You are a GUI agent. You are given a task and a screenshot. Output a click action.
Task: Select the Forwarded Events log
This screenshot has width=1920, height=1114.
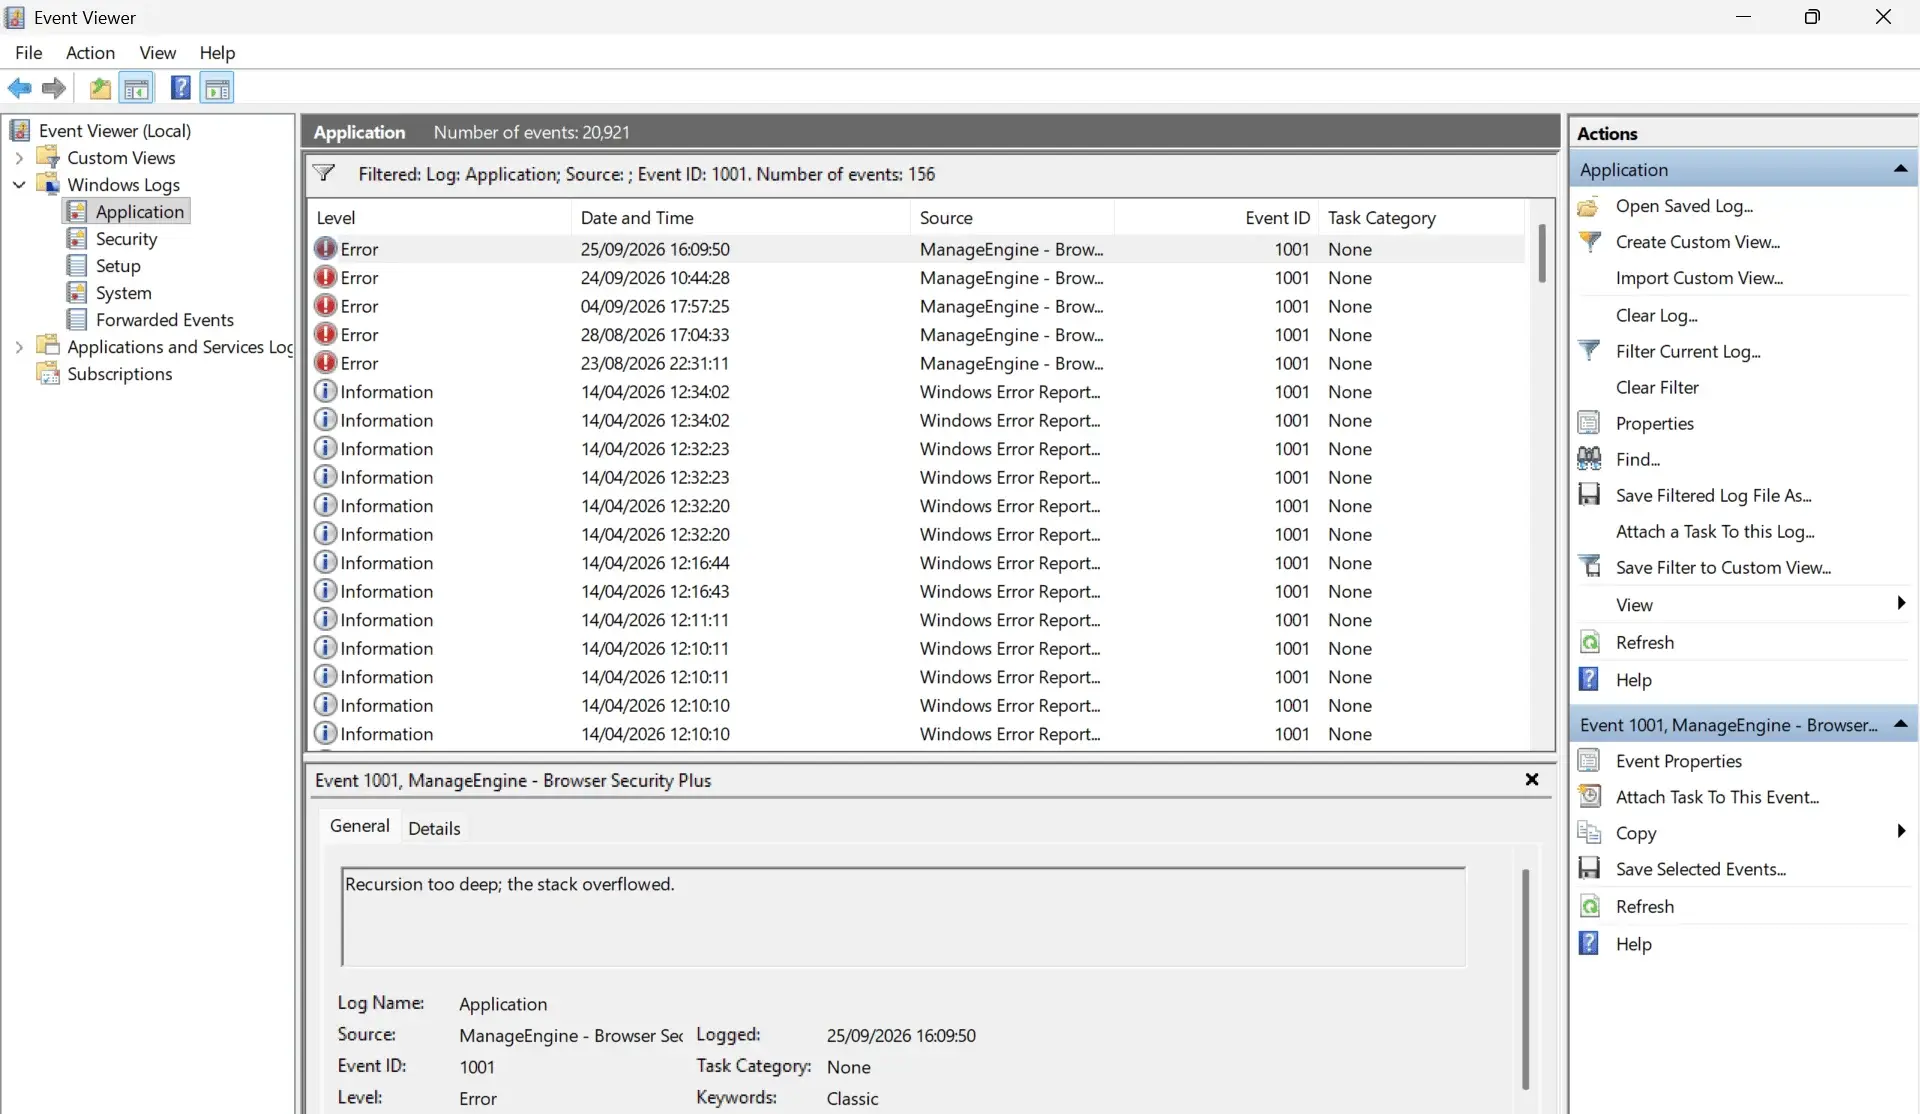[x=164, y=320]
